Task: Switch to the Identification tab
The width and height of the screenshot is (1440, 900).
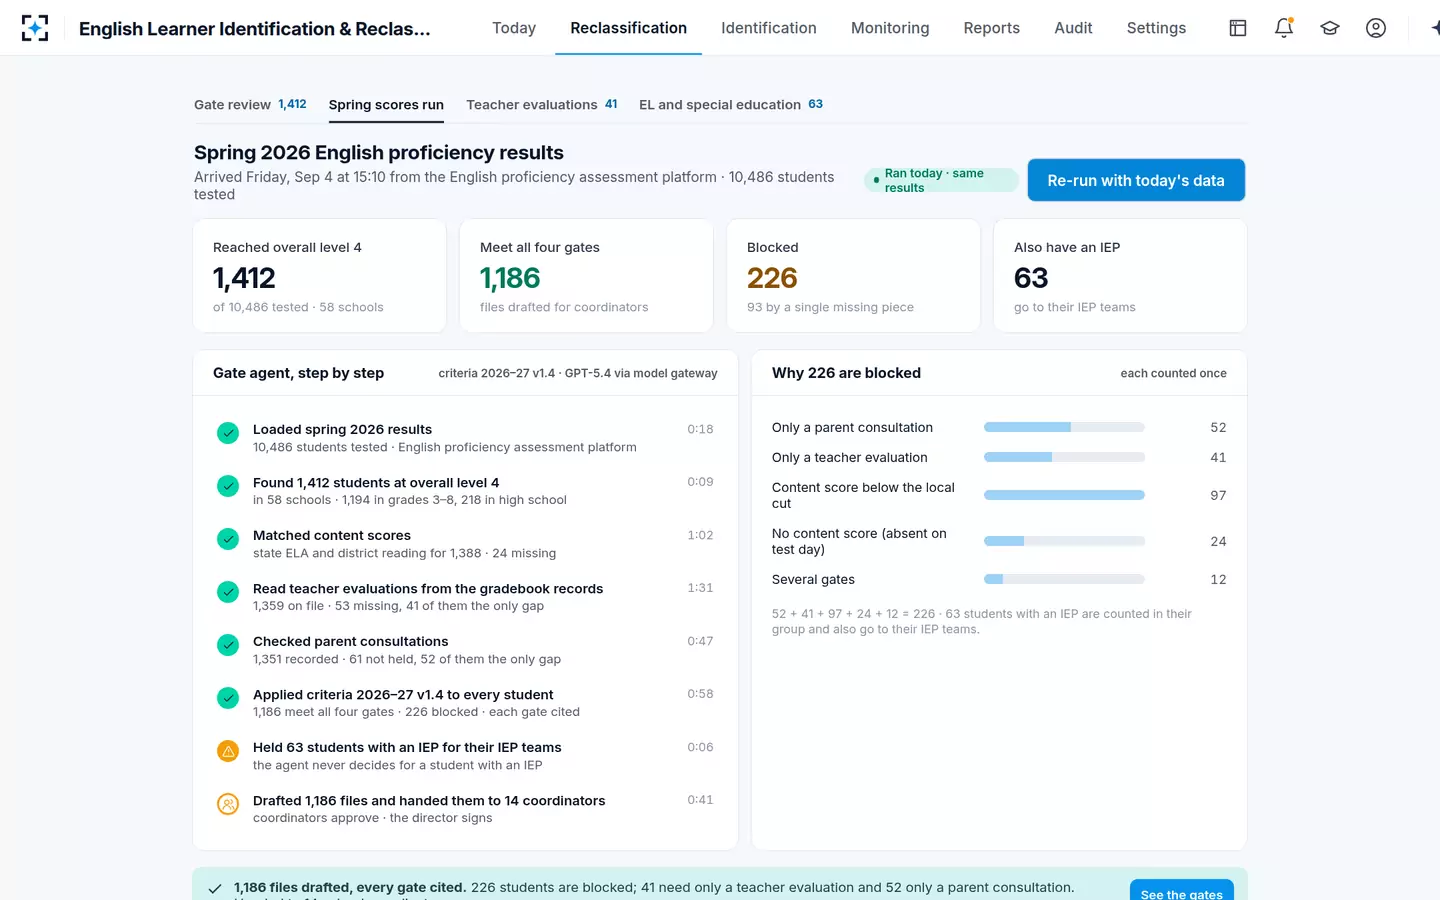Action: pos(769,28)
